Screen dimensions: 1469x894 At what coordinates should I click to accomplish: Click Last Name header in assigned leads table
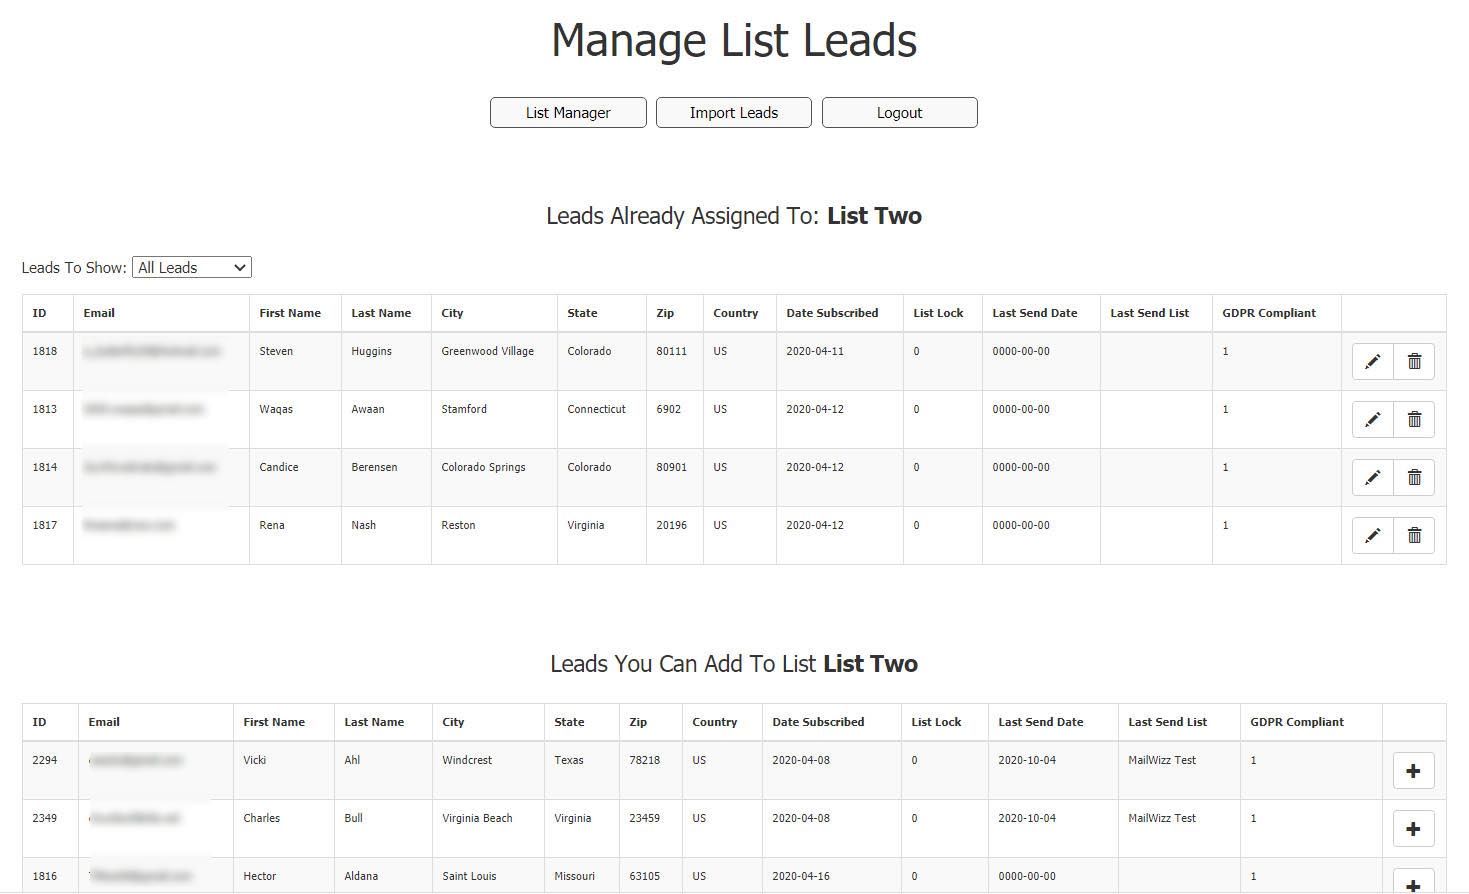[381, 313]
